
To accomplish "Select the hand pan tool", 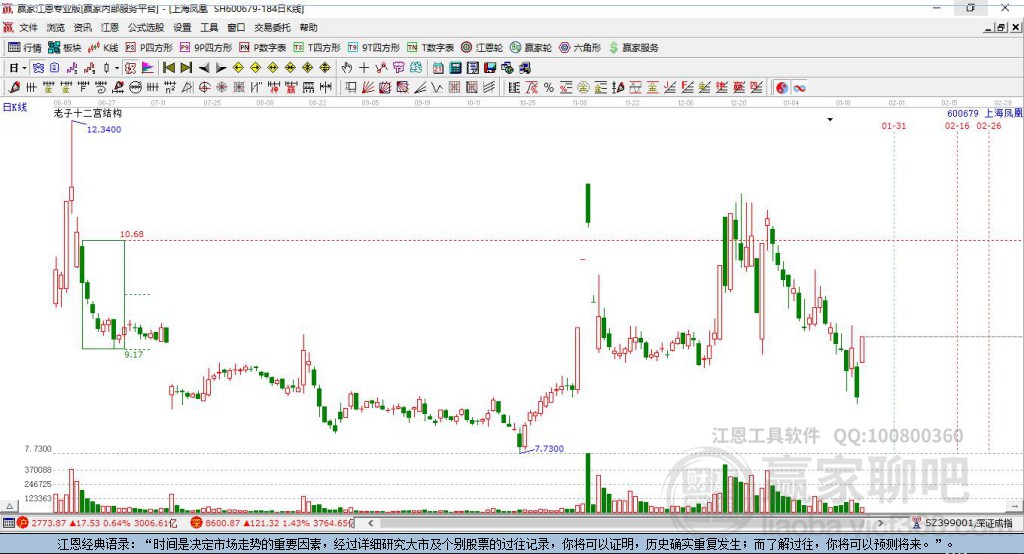I will click(x=347, y=68).
